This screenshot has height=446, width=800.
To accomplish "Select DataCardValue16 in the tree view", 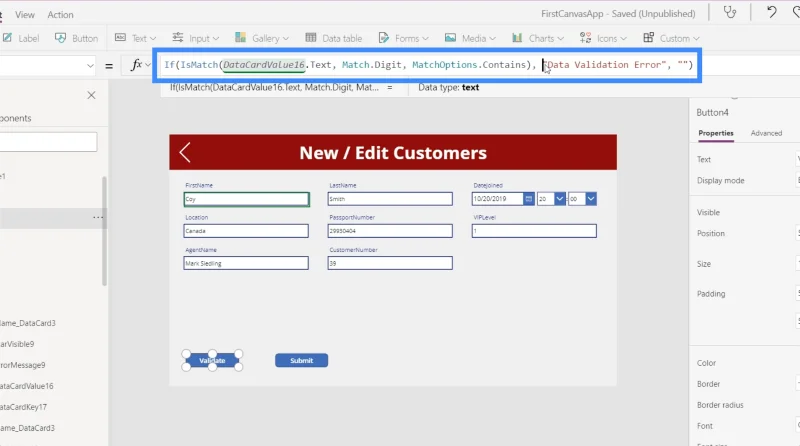I will (x=27, y=386).
